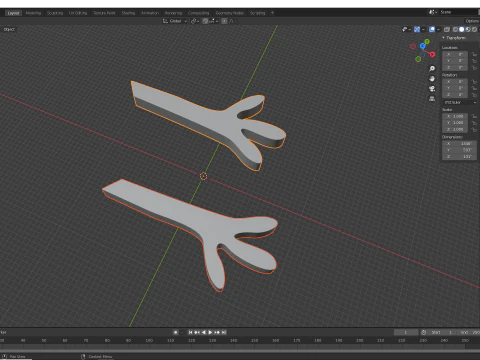Open proportional editing falloff curve menu
The image size is (480, 360).
click(232, 21)
